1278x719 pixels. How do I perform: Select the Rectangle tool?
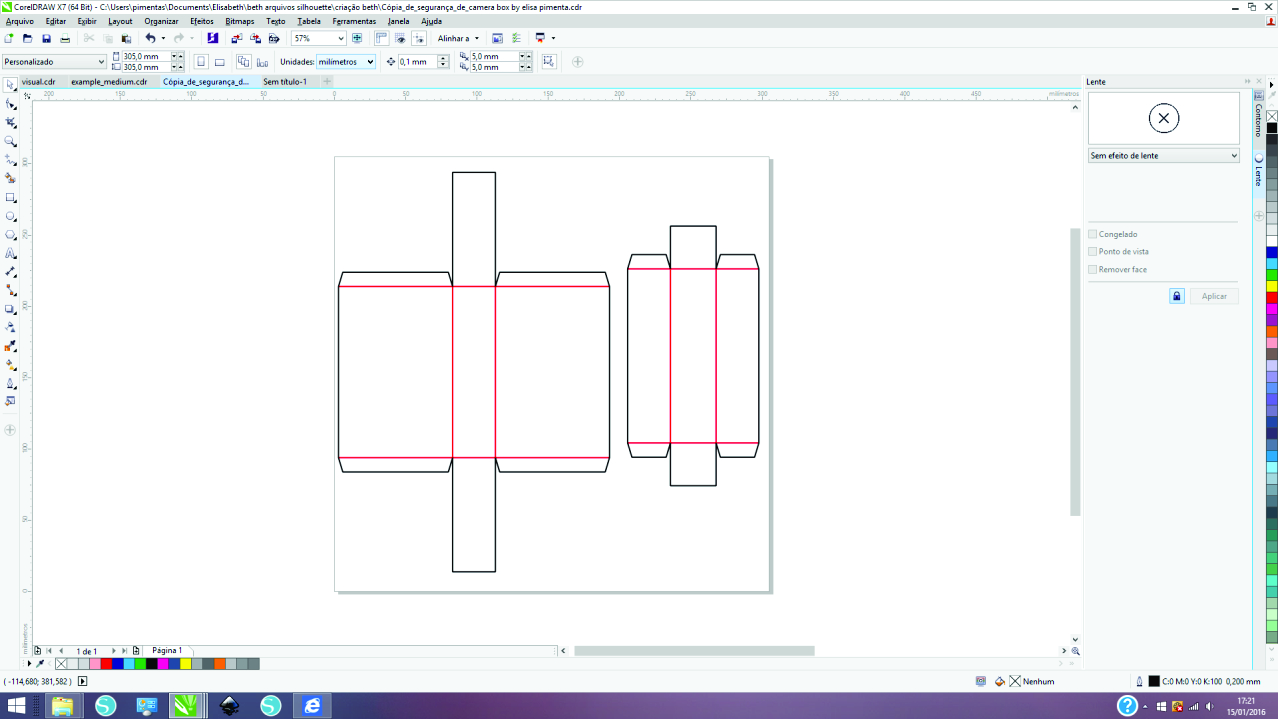tap(10, 198)
